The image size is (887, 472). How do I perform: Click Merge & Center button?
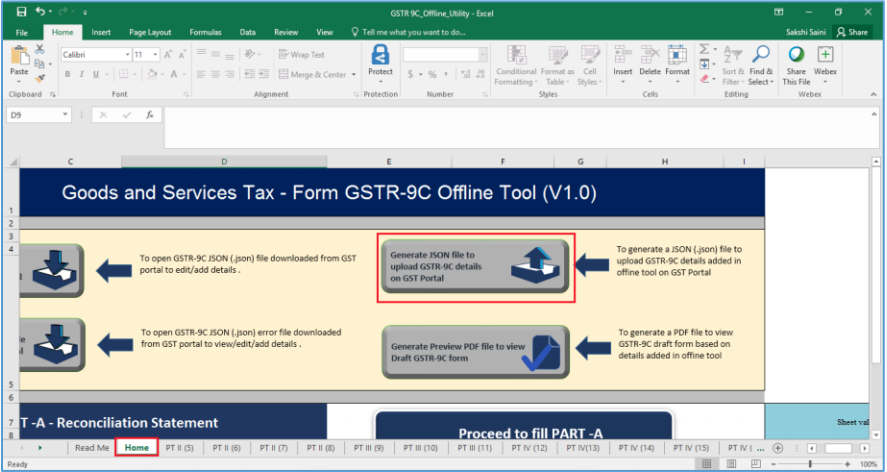312,74
